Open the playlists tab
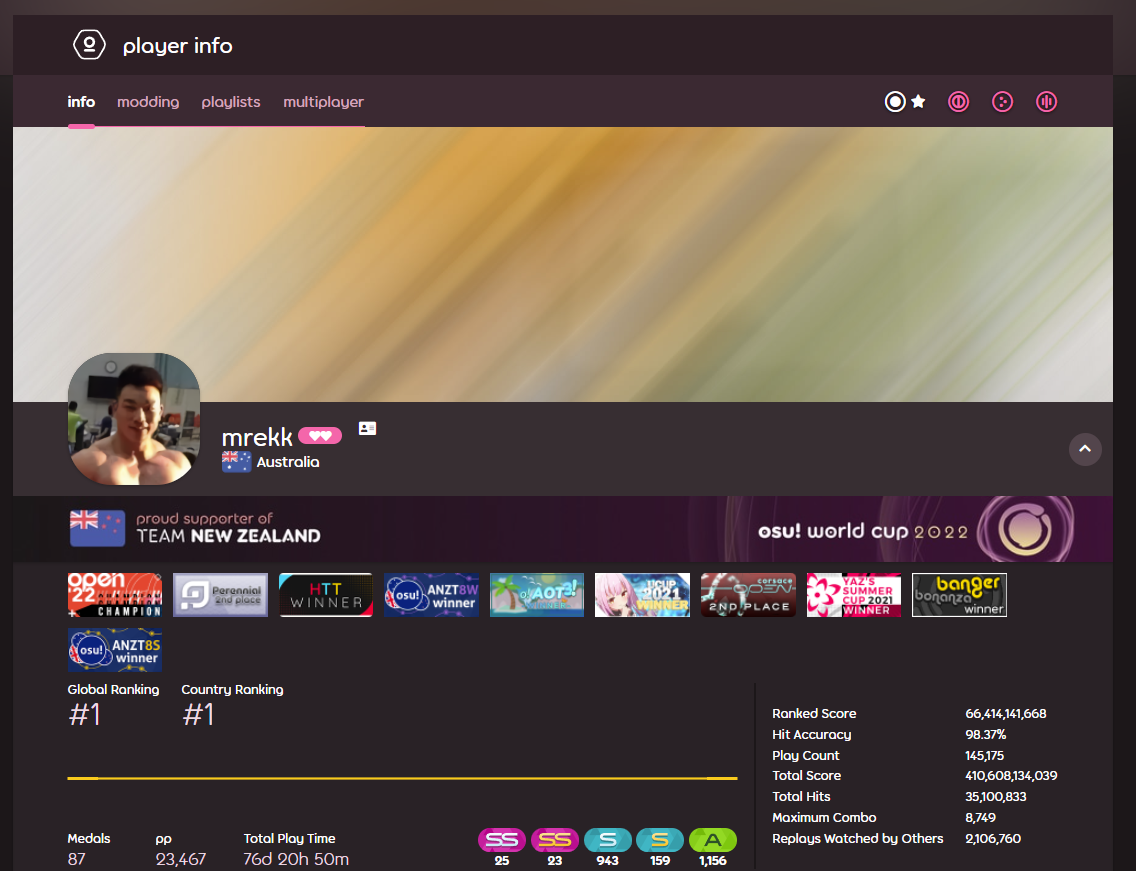Screen dimensions: 1136x871 pos(231,101)
